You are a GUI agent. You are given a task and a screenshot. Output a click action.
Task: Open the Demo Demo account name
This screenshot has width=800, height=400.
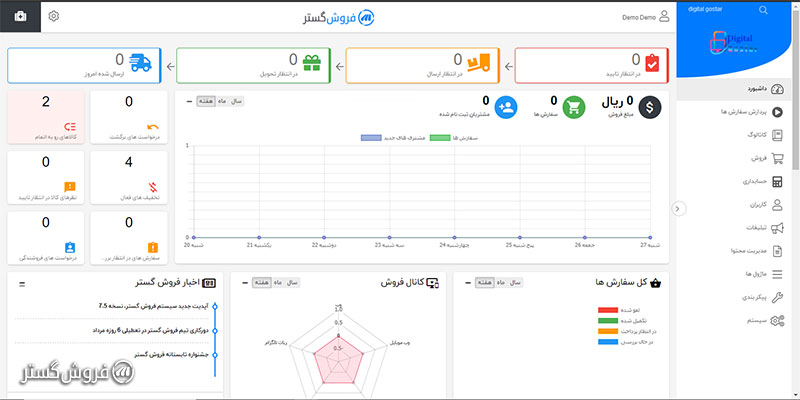click(x=639, y=17)
